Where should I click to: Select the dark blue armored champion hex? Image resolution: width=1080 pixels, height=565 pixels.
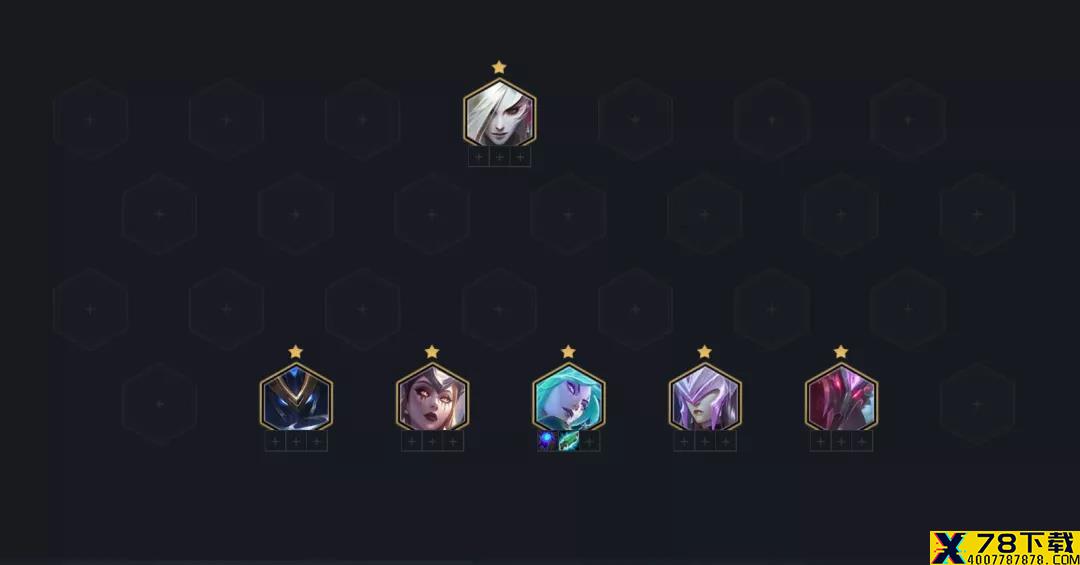296,398
